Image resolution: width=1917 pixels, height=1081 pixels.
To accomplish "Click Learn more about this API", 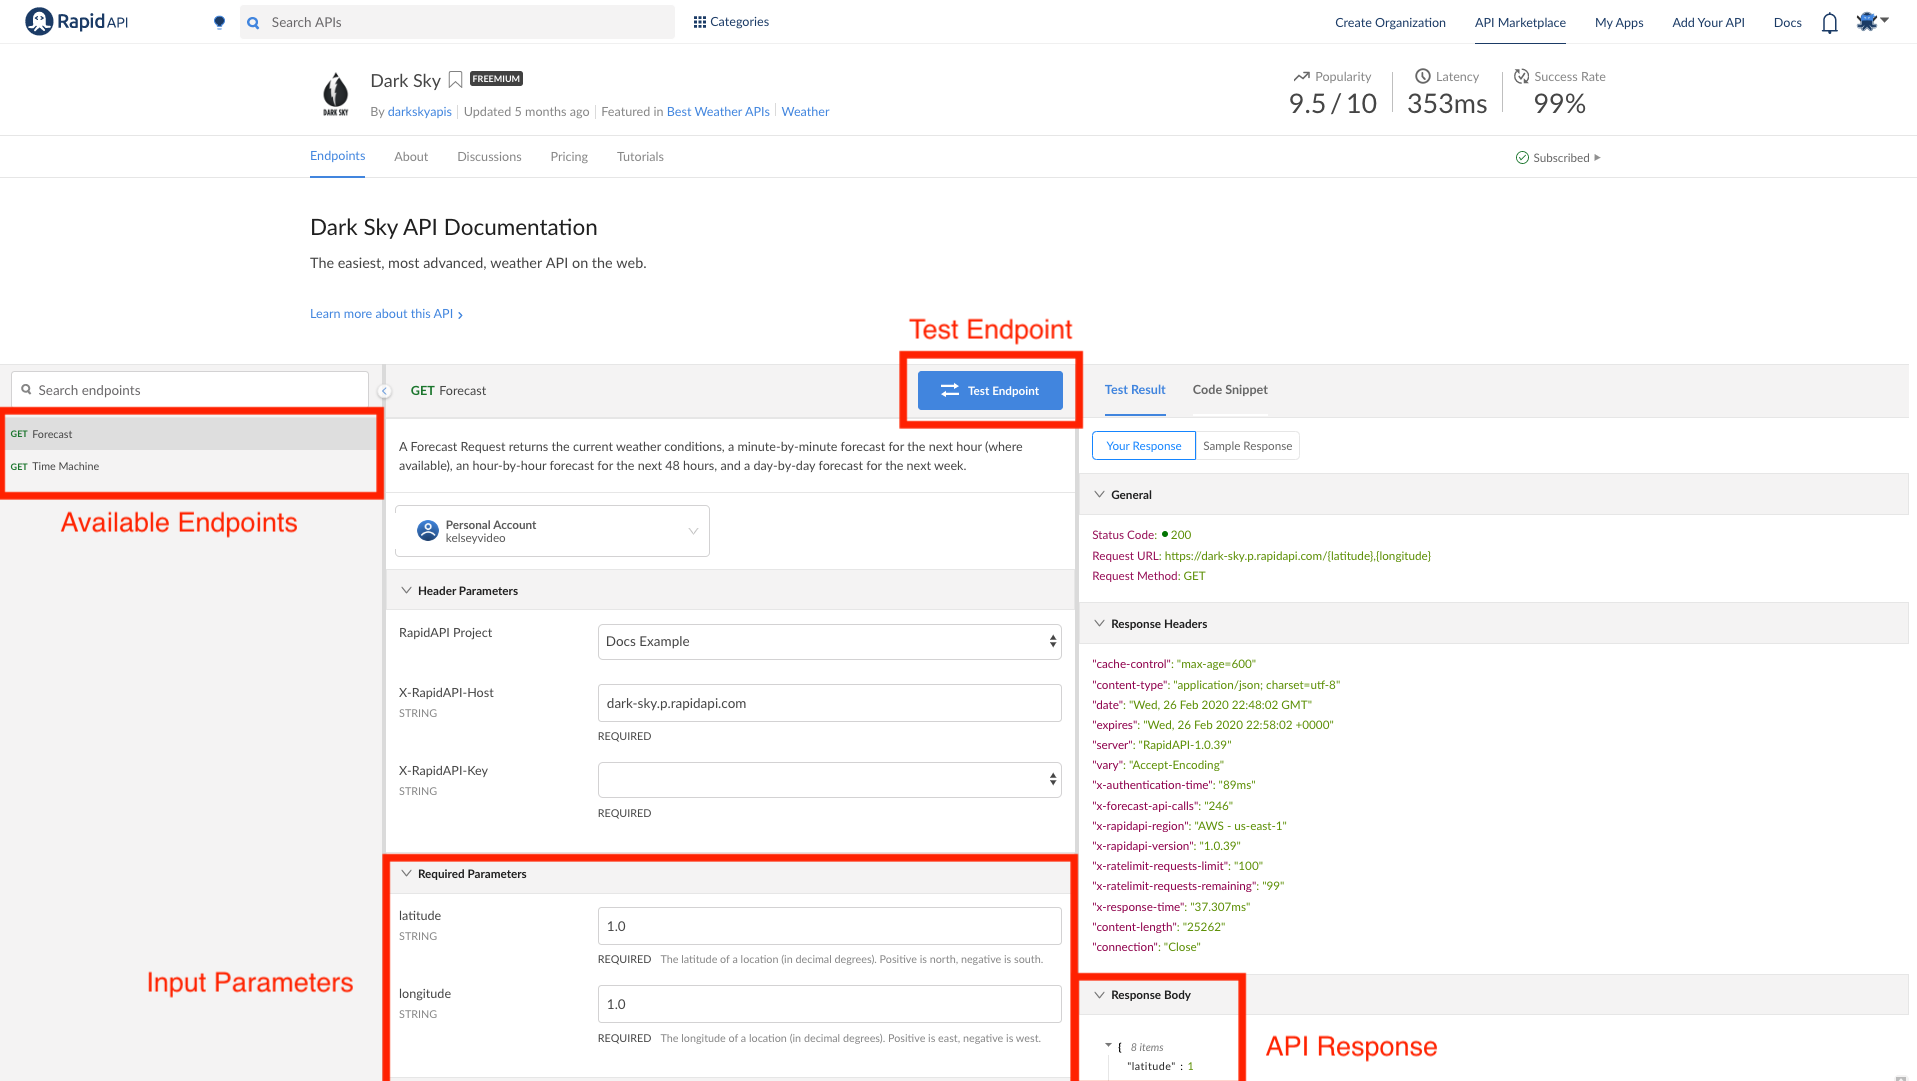I will tap(386, 314).
